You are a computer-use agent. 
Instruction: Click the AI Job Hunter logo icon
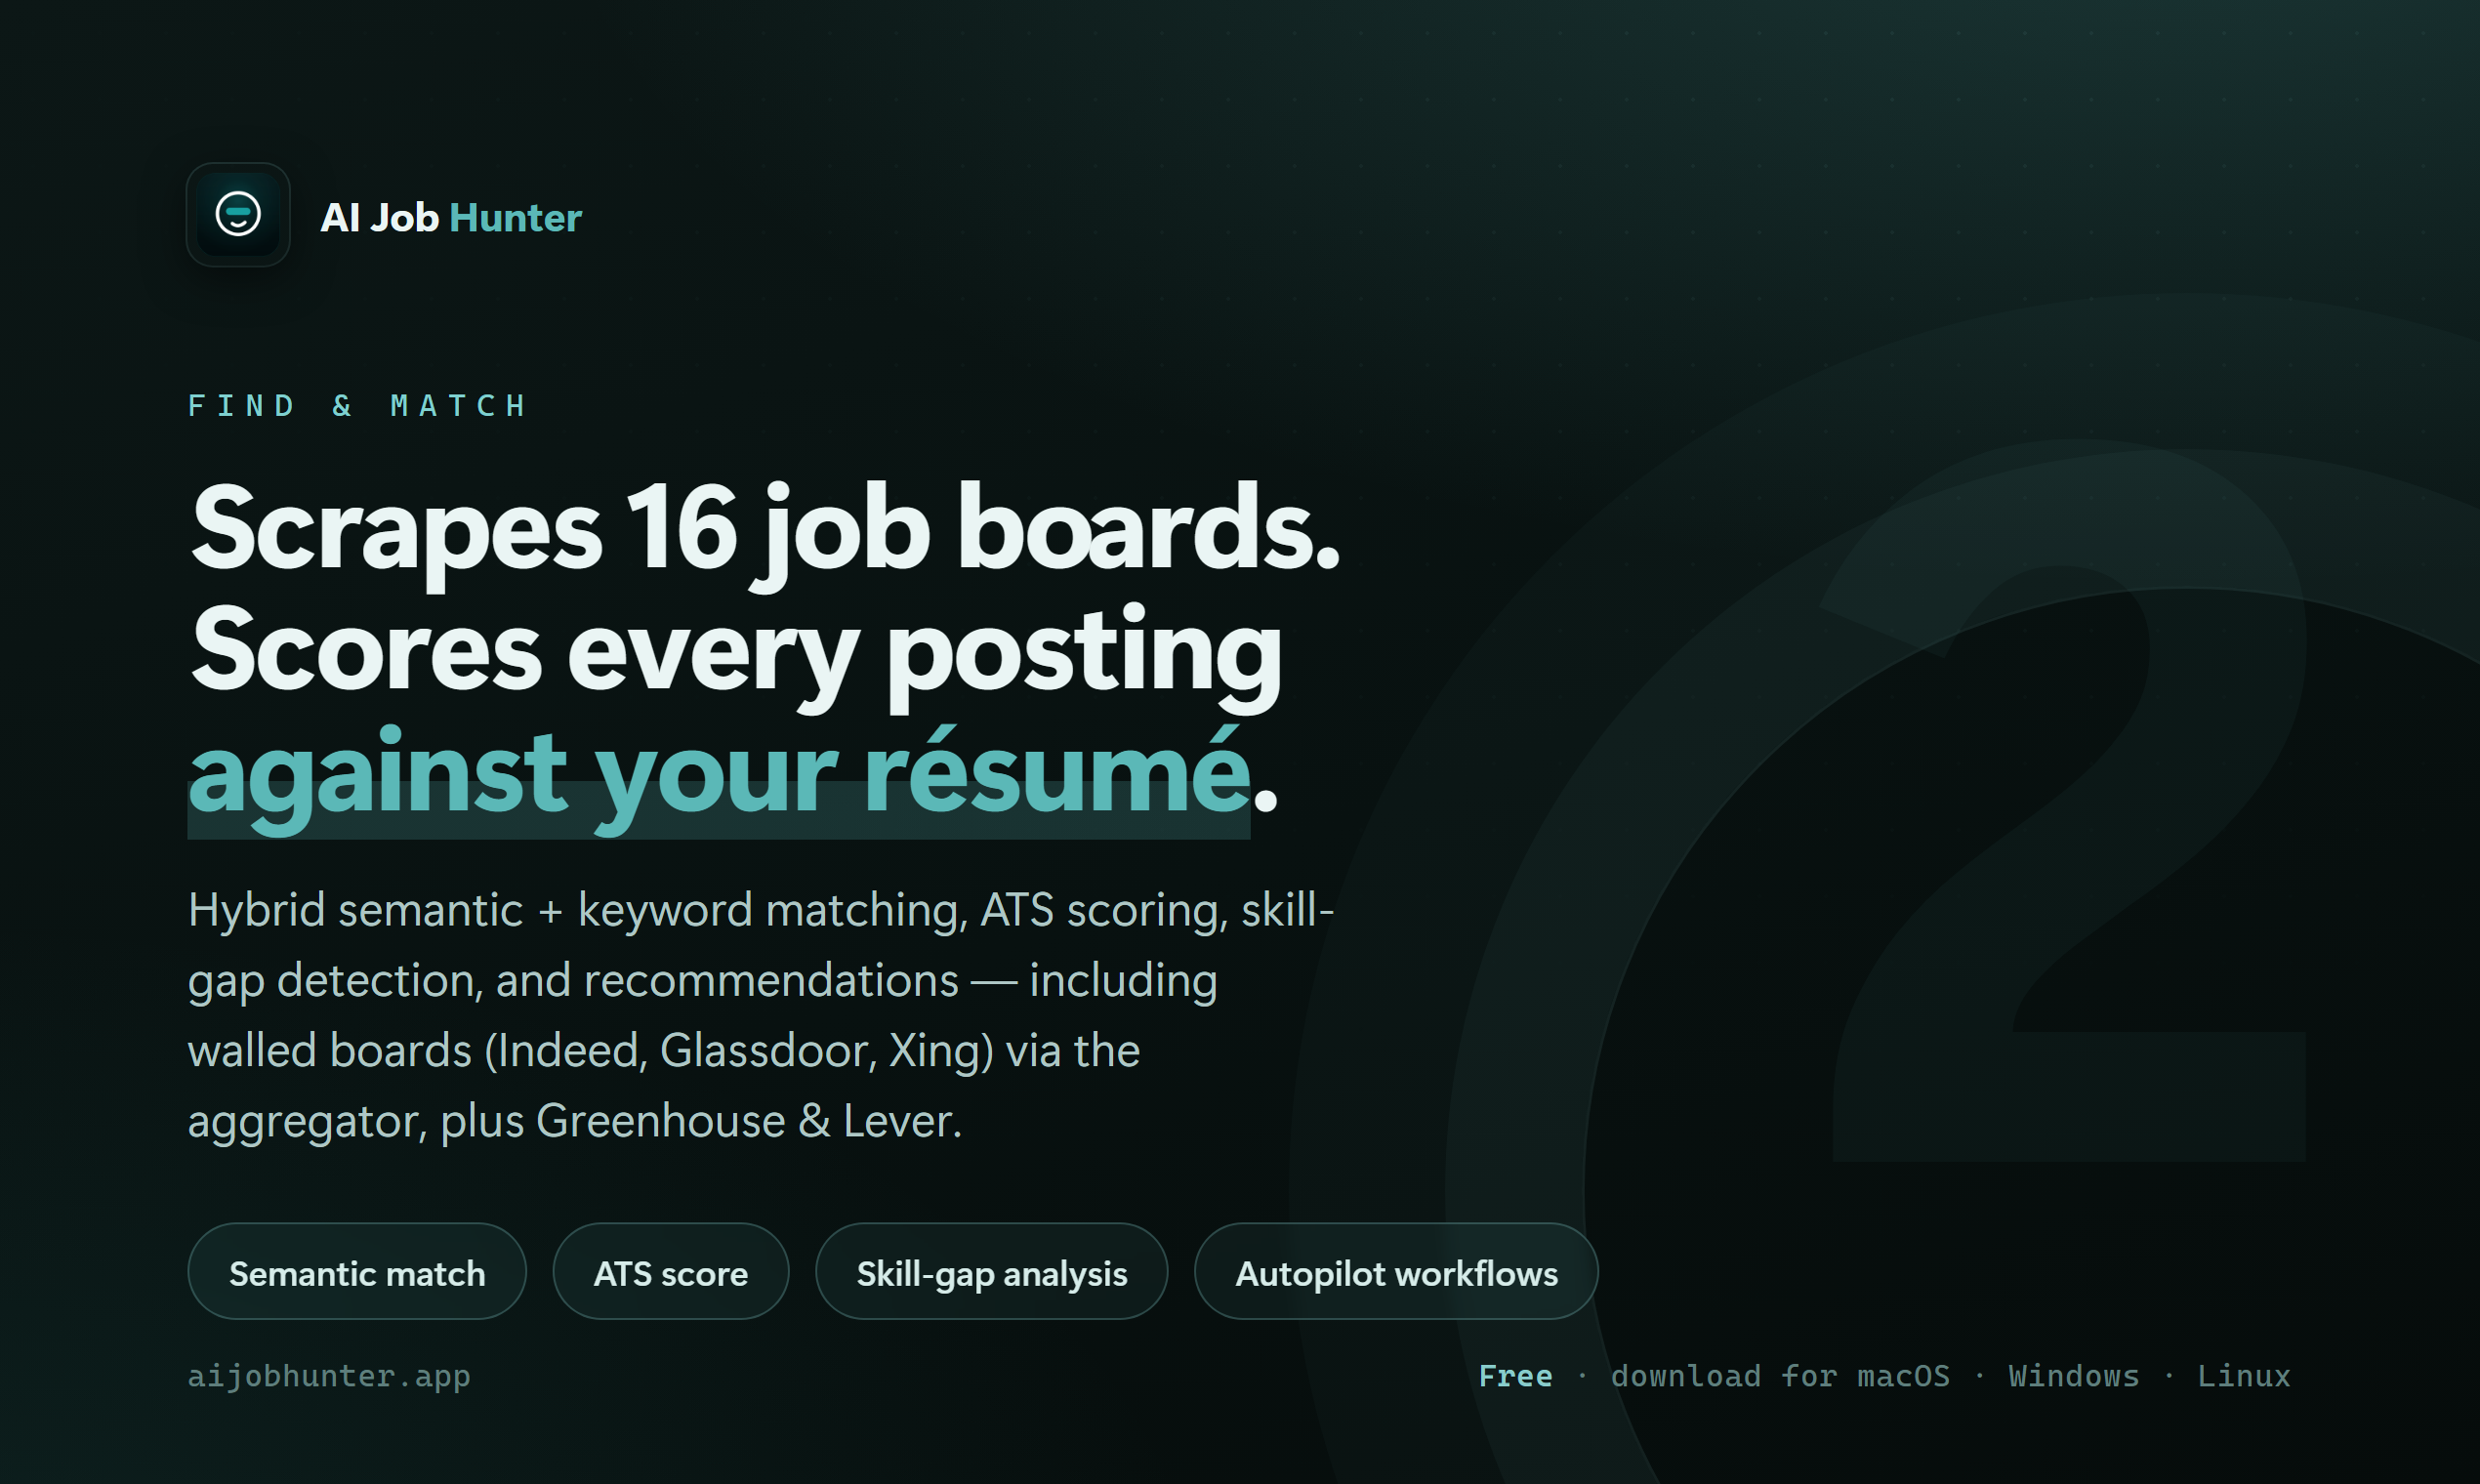(238, 215)
